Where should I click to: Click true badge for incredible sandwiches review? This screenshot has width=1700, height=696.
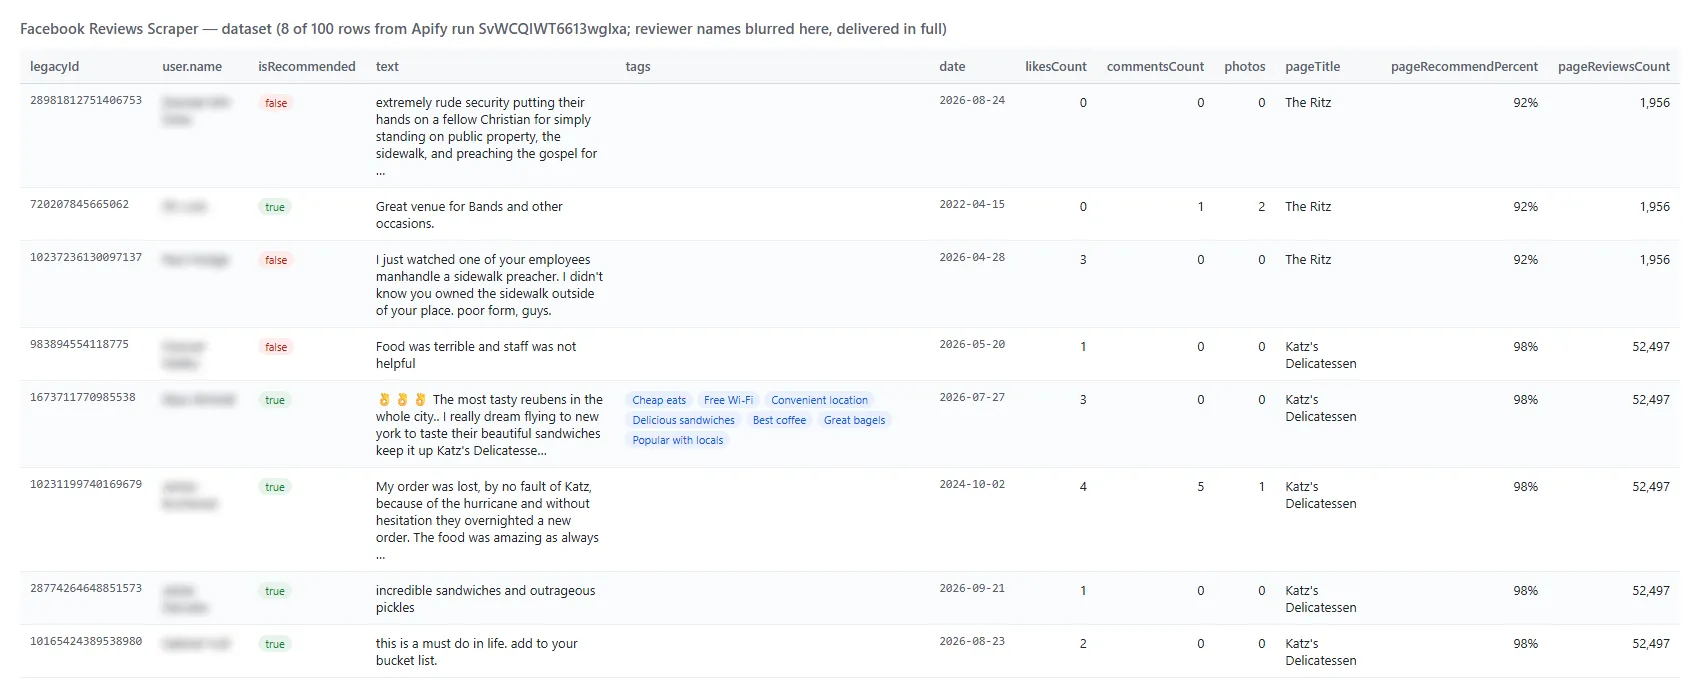coord(275,591)
